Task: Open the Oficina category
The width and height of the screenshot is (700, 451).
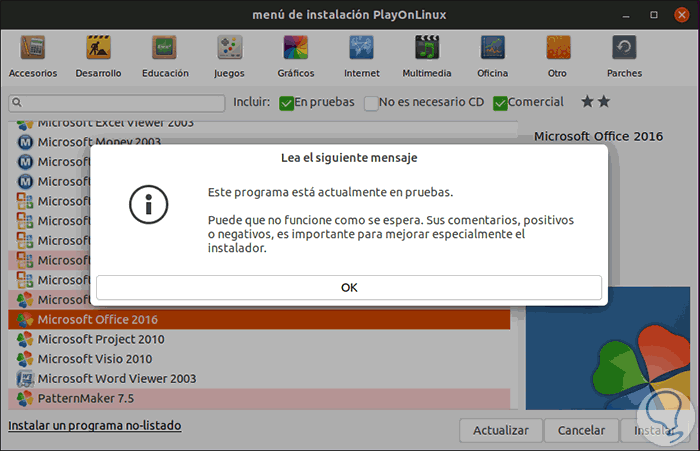Action: [x=492, y=57]
